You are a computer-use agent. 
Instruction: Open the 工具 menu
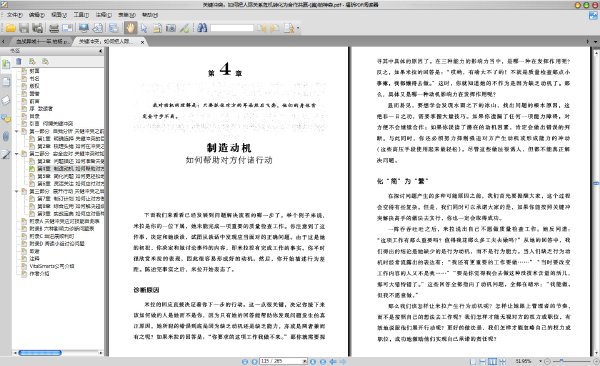(81, 15)
